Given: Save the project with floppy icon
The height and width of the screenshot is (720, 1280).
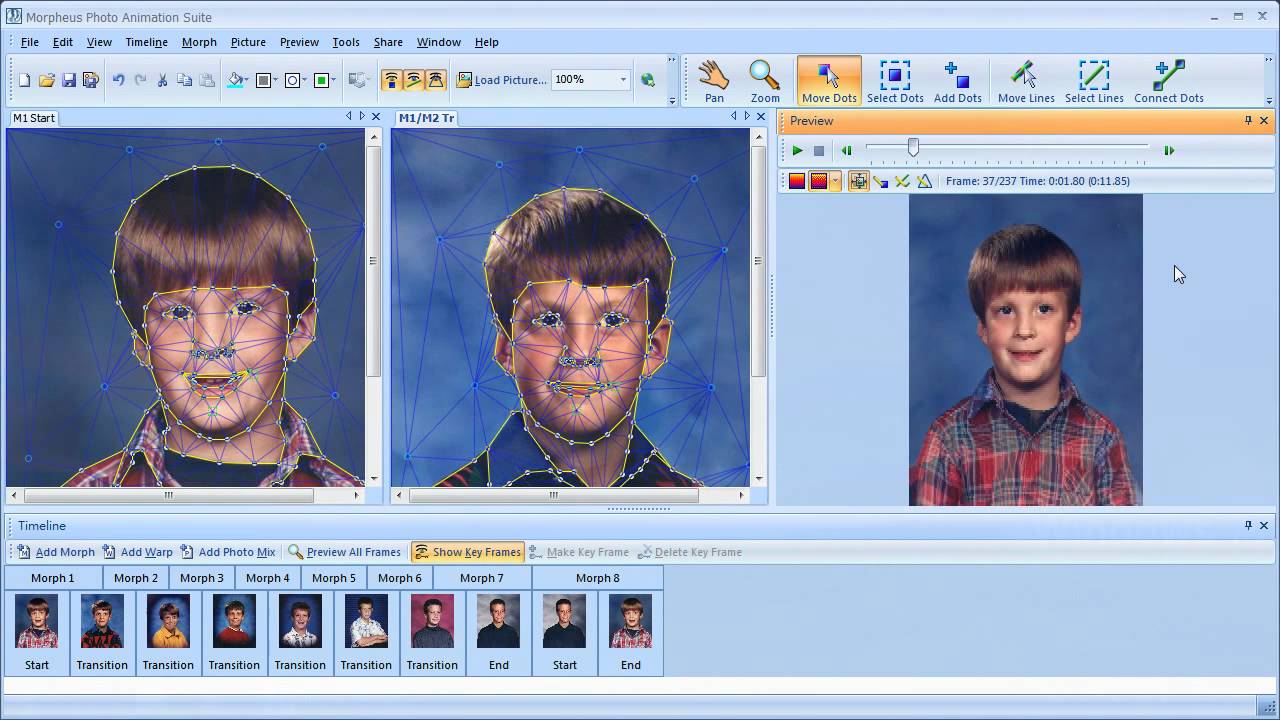Looking at the screenshot, I should 69,80.
